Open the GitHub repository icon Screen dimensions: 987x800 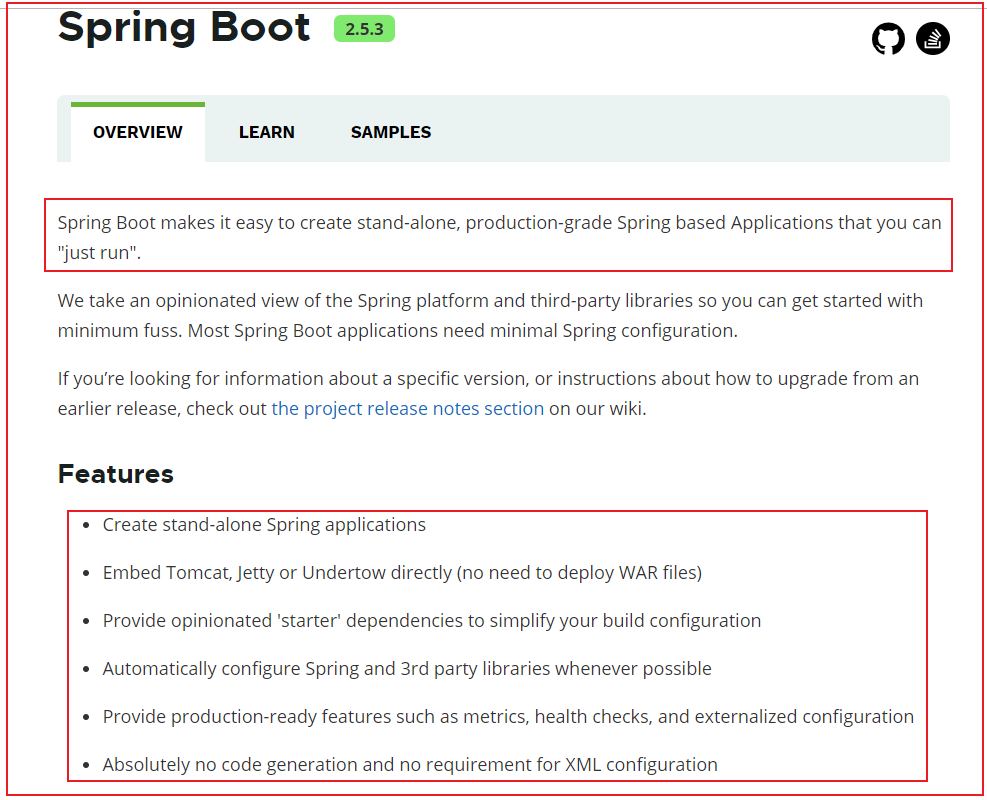[888, 39]
